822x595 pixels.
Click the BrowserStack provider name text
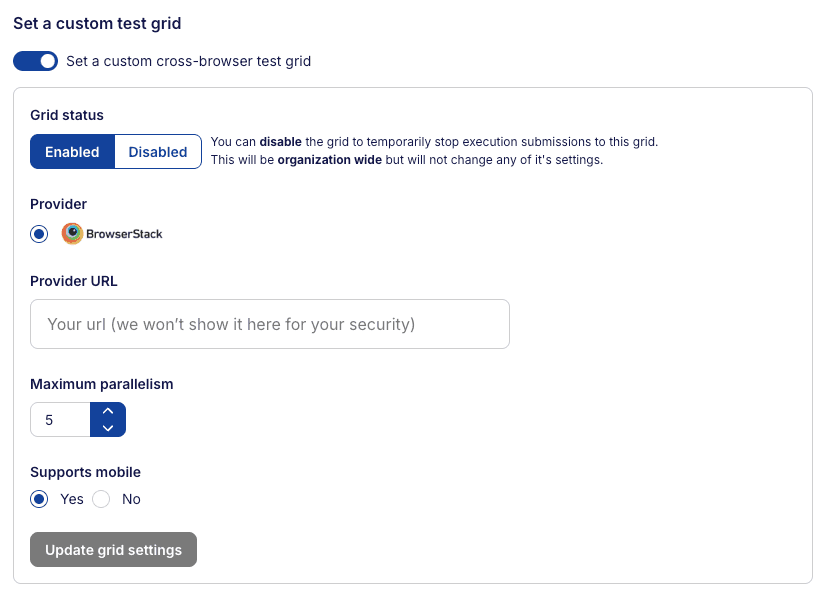[125, 234]
